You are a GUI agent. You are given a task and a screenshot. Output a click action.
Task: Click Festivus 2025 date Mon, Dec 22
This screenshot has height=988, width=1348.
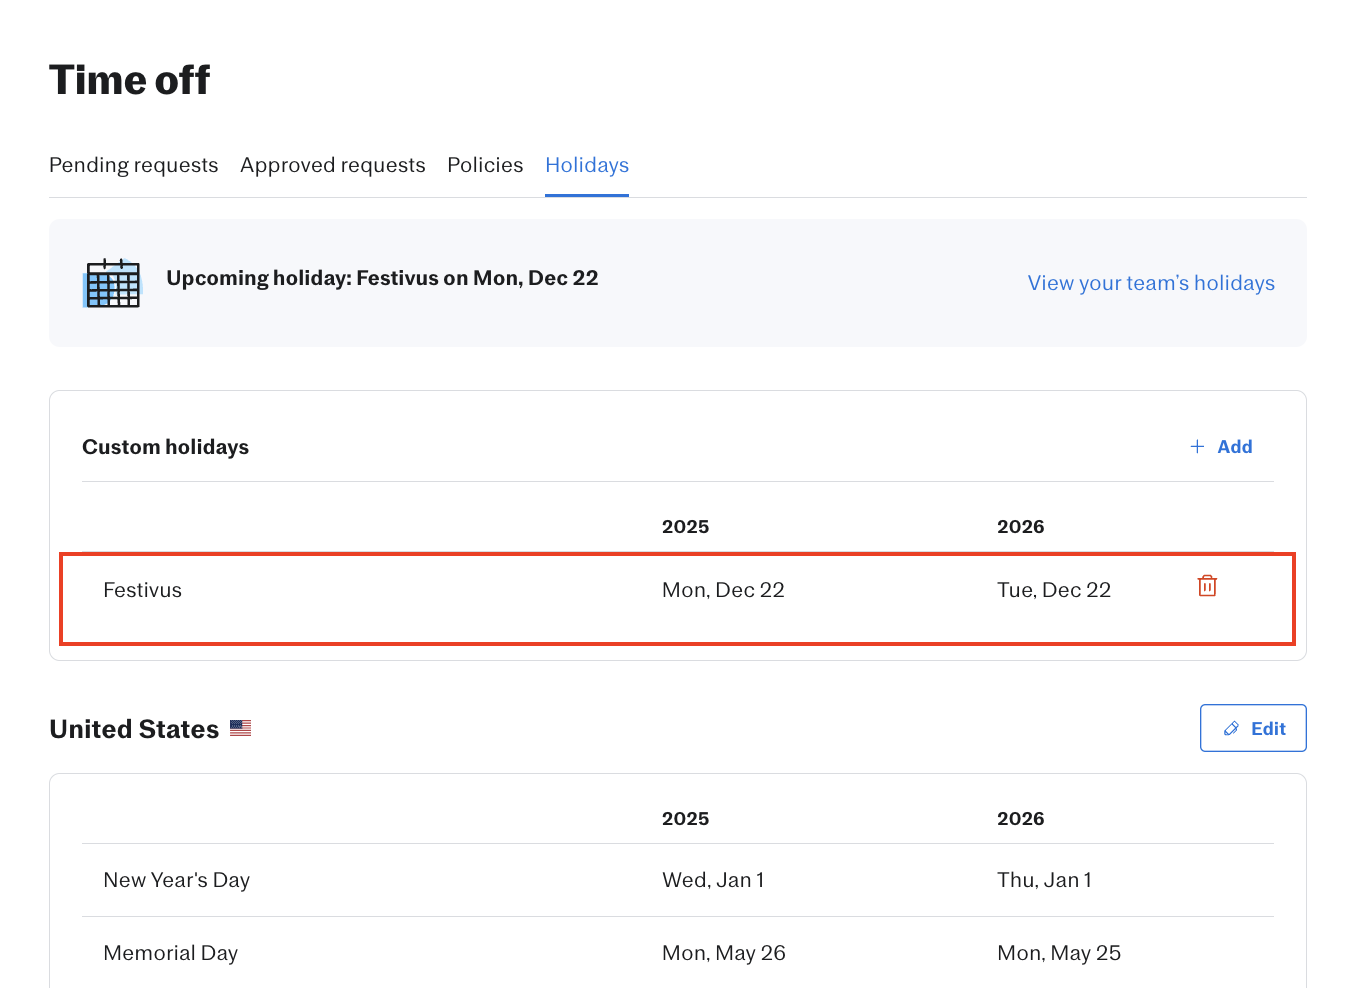pyautogui.click(x=723, y=590)
